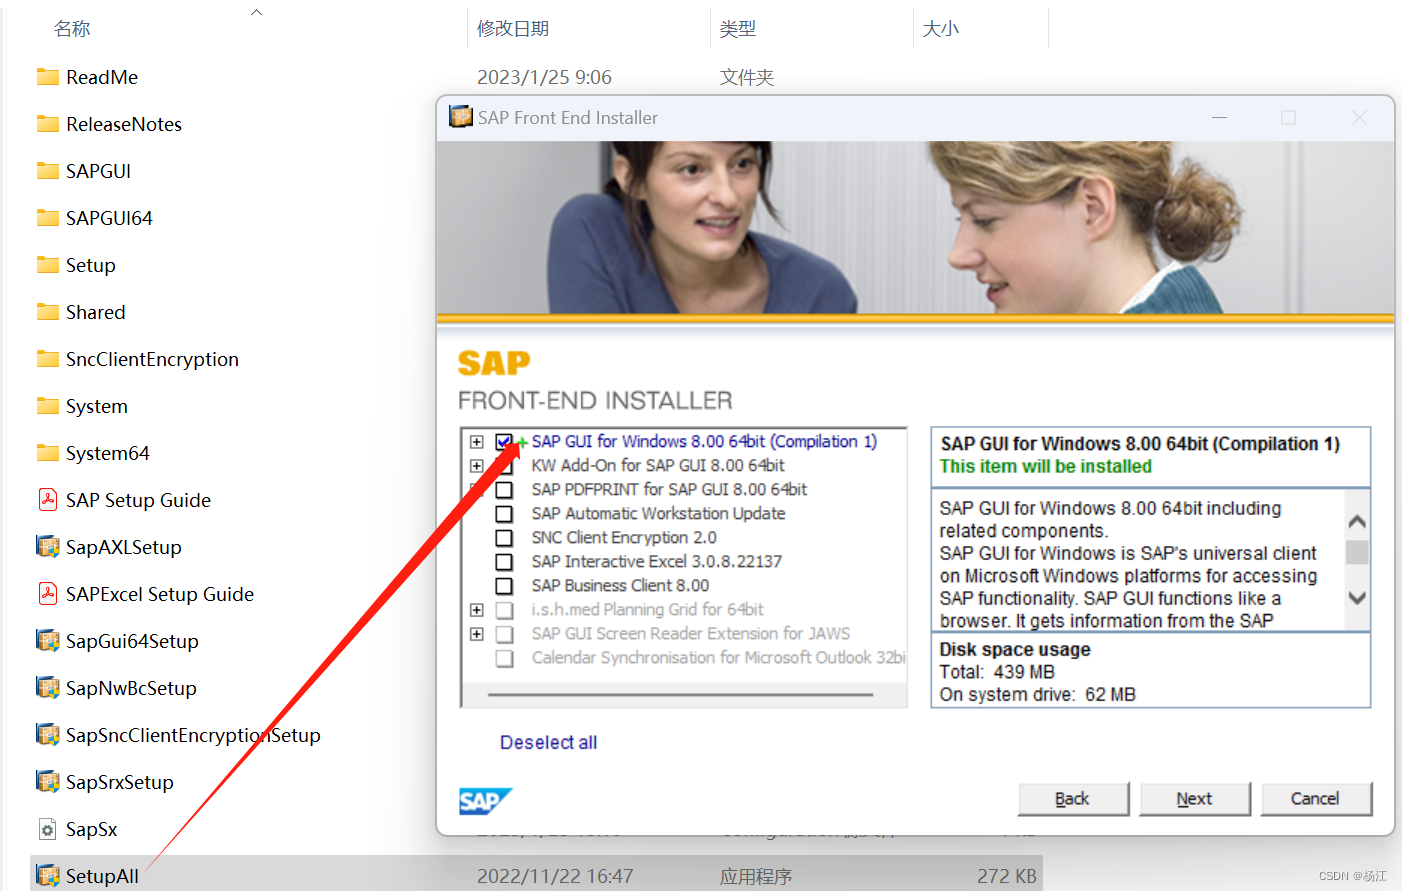
Task: Open the SncClientEncryption folder
Action: (x=151, y=358)
